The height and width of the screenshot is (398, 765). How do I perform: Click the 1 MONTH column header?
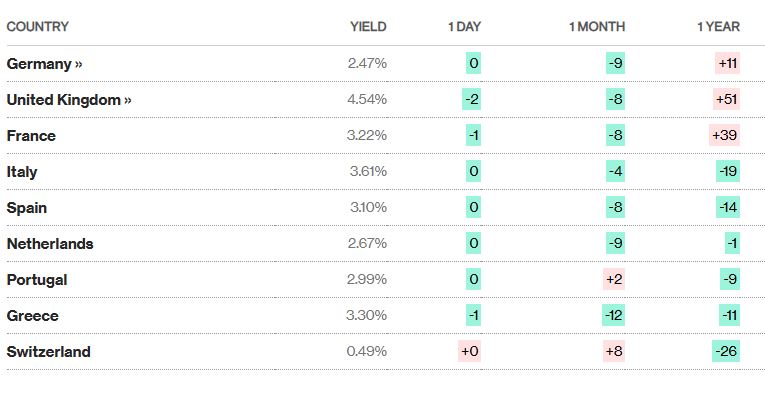[597, 26]
